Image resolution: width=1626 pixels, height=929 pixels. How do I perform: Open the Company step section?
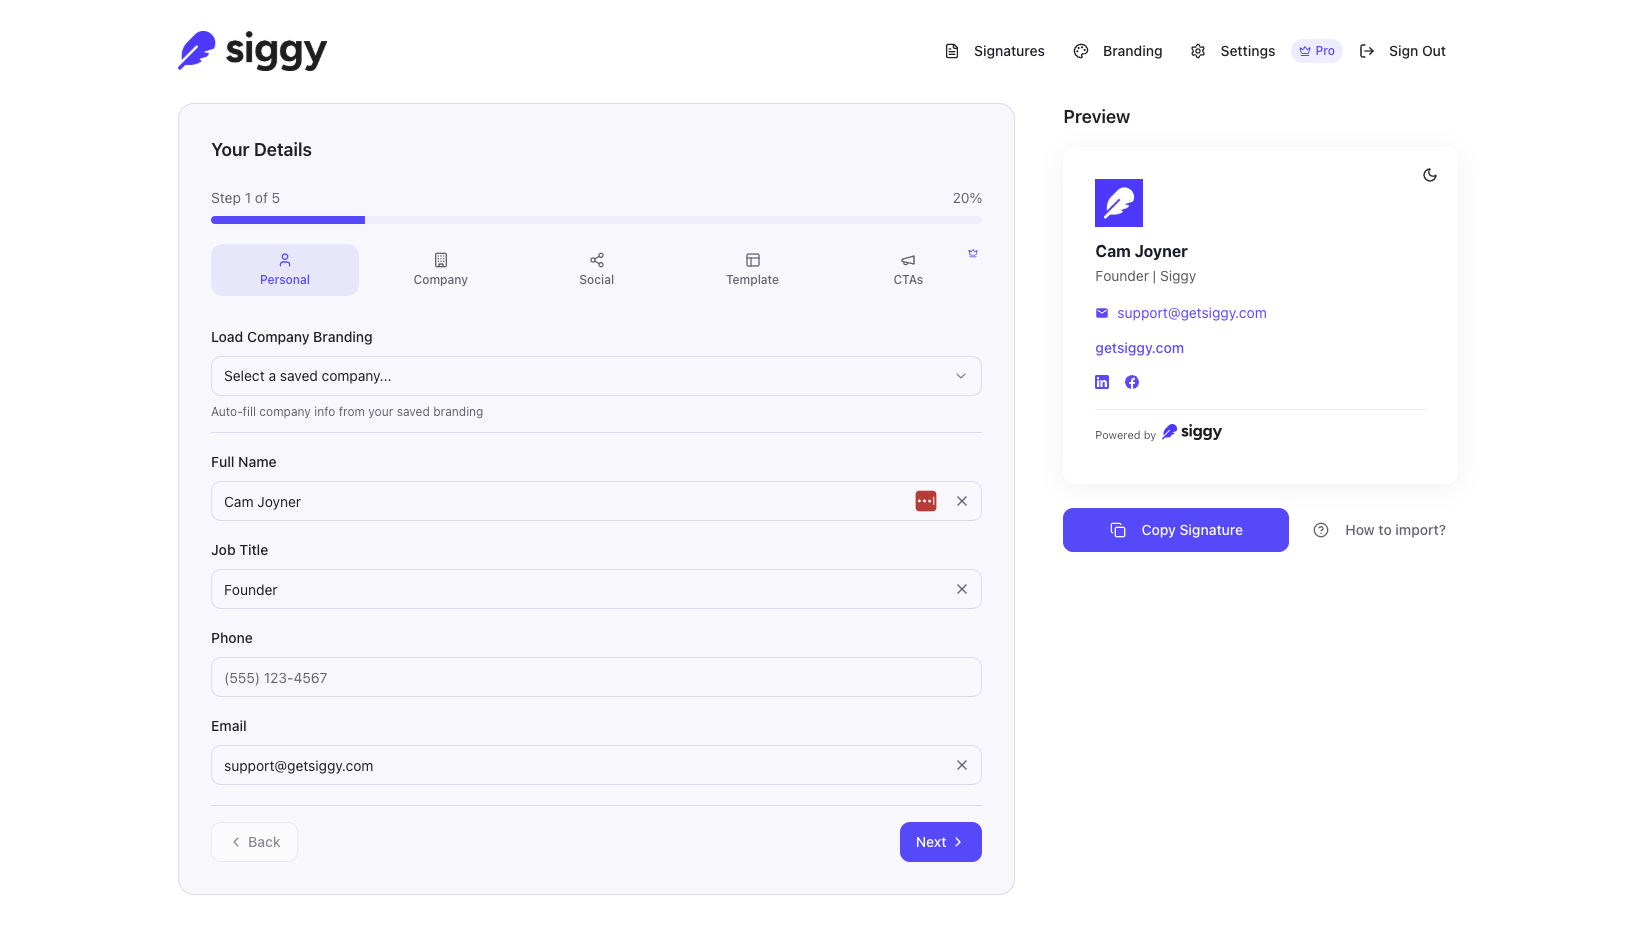coord(440,269)
